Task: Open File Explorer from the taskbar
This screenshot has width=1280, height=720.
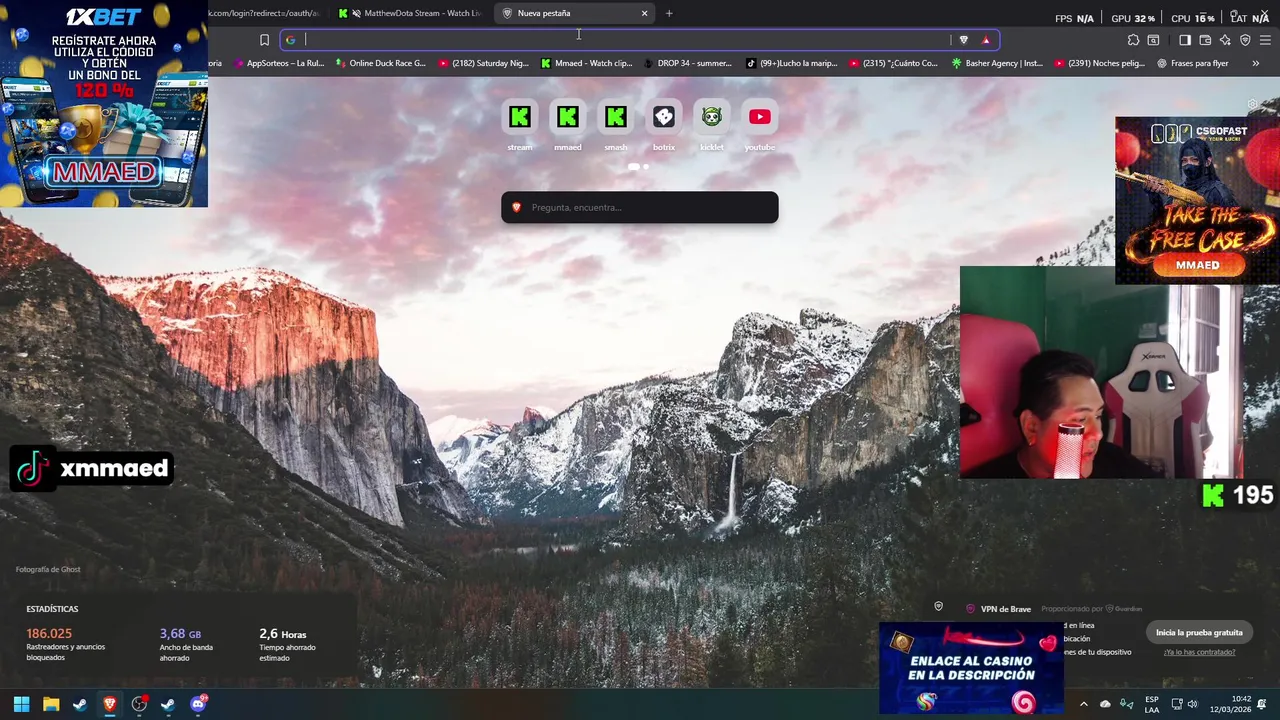Action: click(51, 704)
